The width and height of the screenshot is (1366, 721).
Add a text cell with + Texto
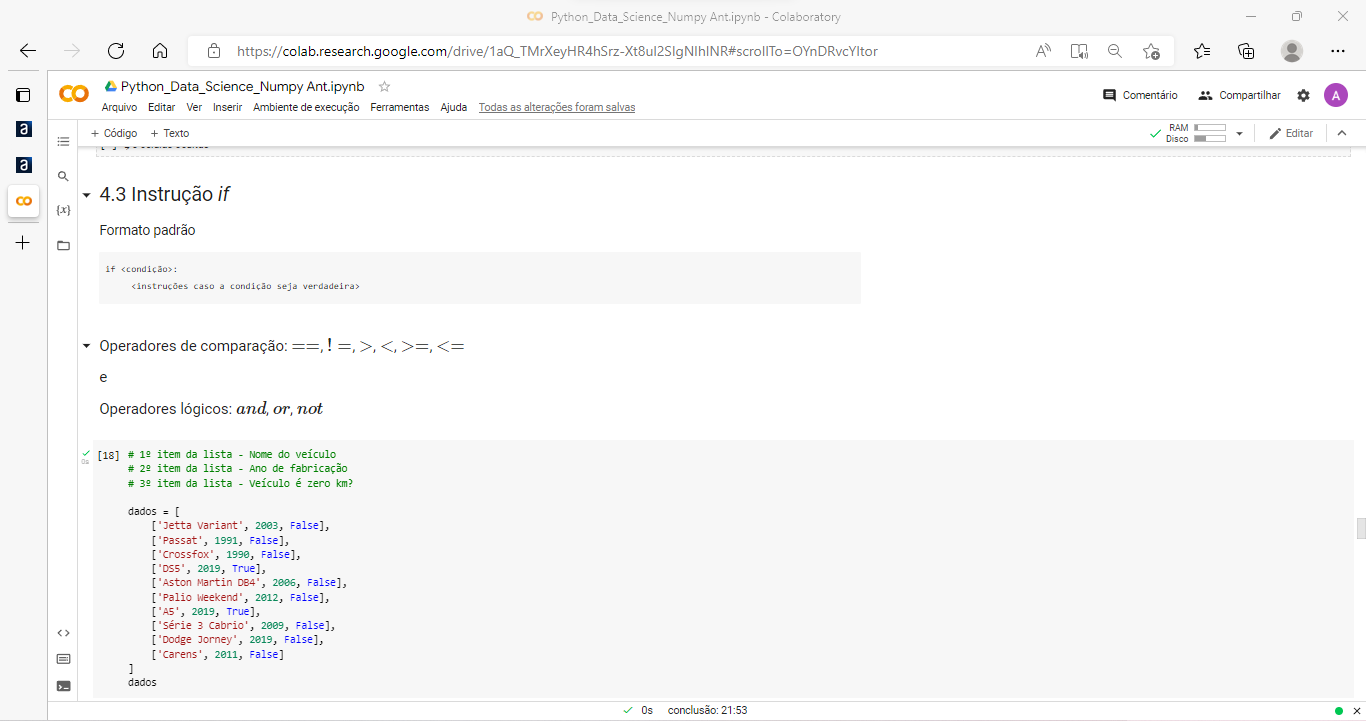[169, 133]
